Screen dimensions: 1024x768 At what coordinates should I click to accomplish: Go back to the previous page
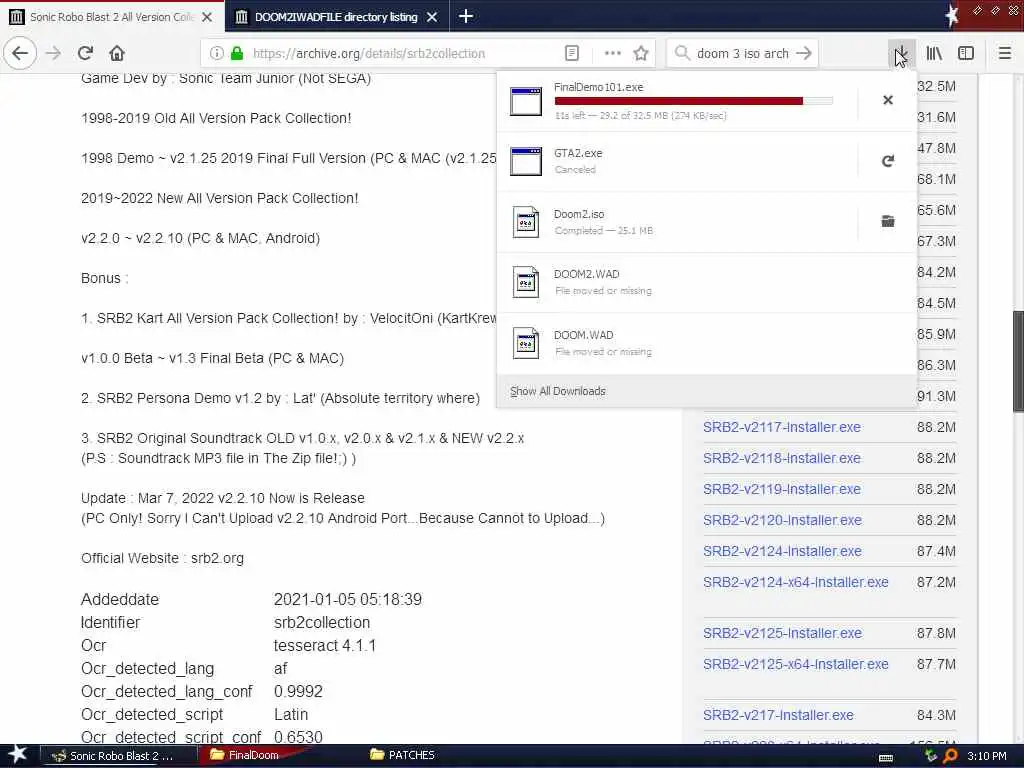click(x=20, y=53)
